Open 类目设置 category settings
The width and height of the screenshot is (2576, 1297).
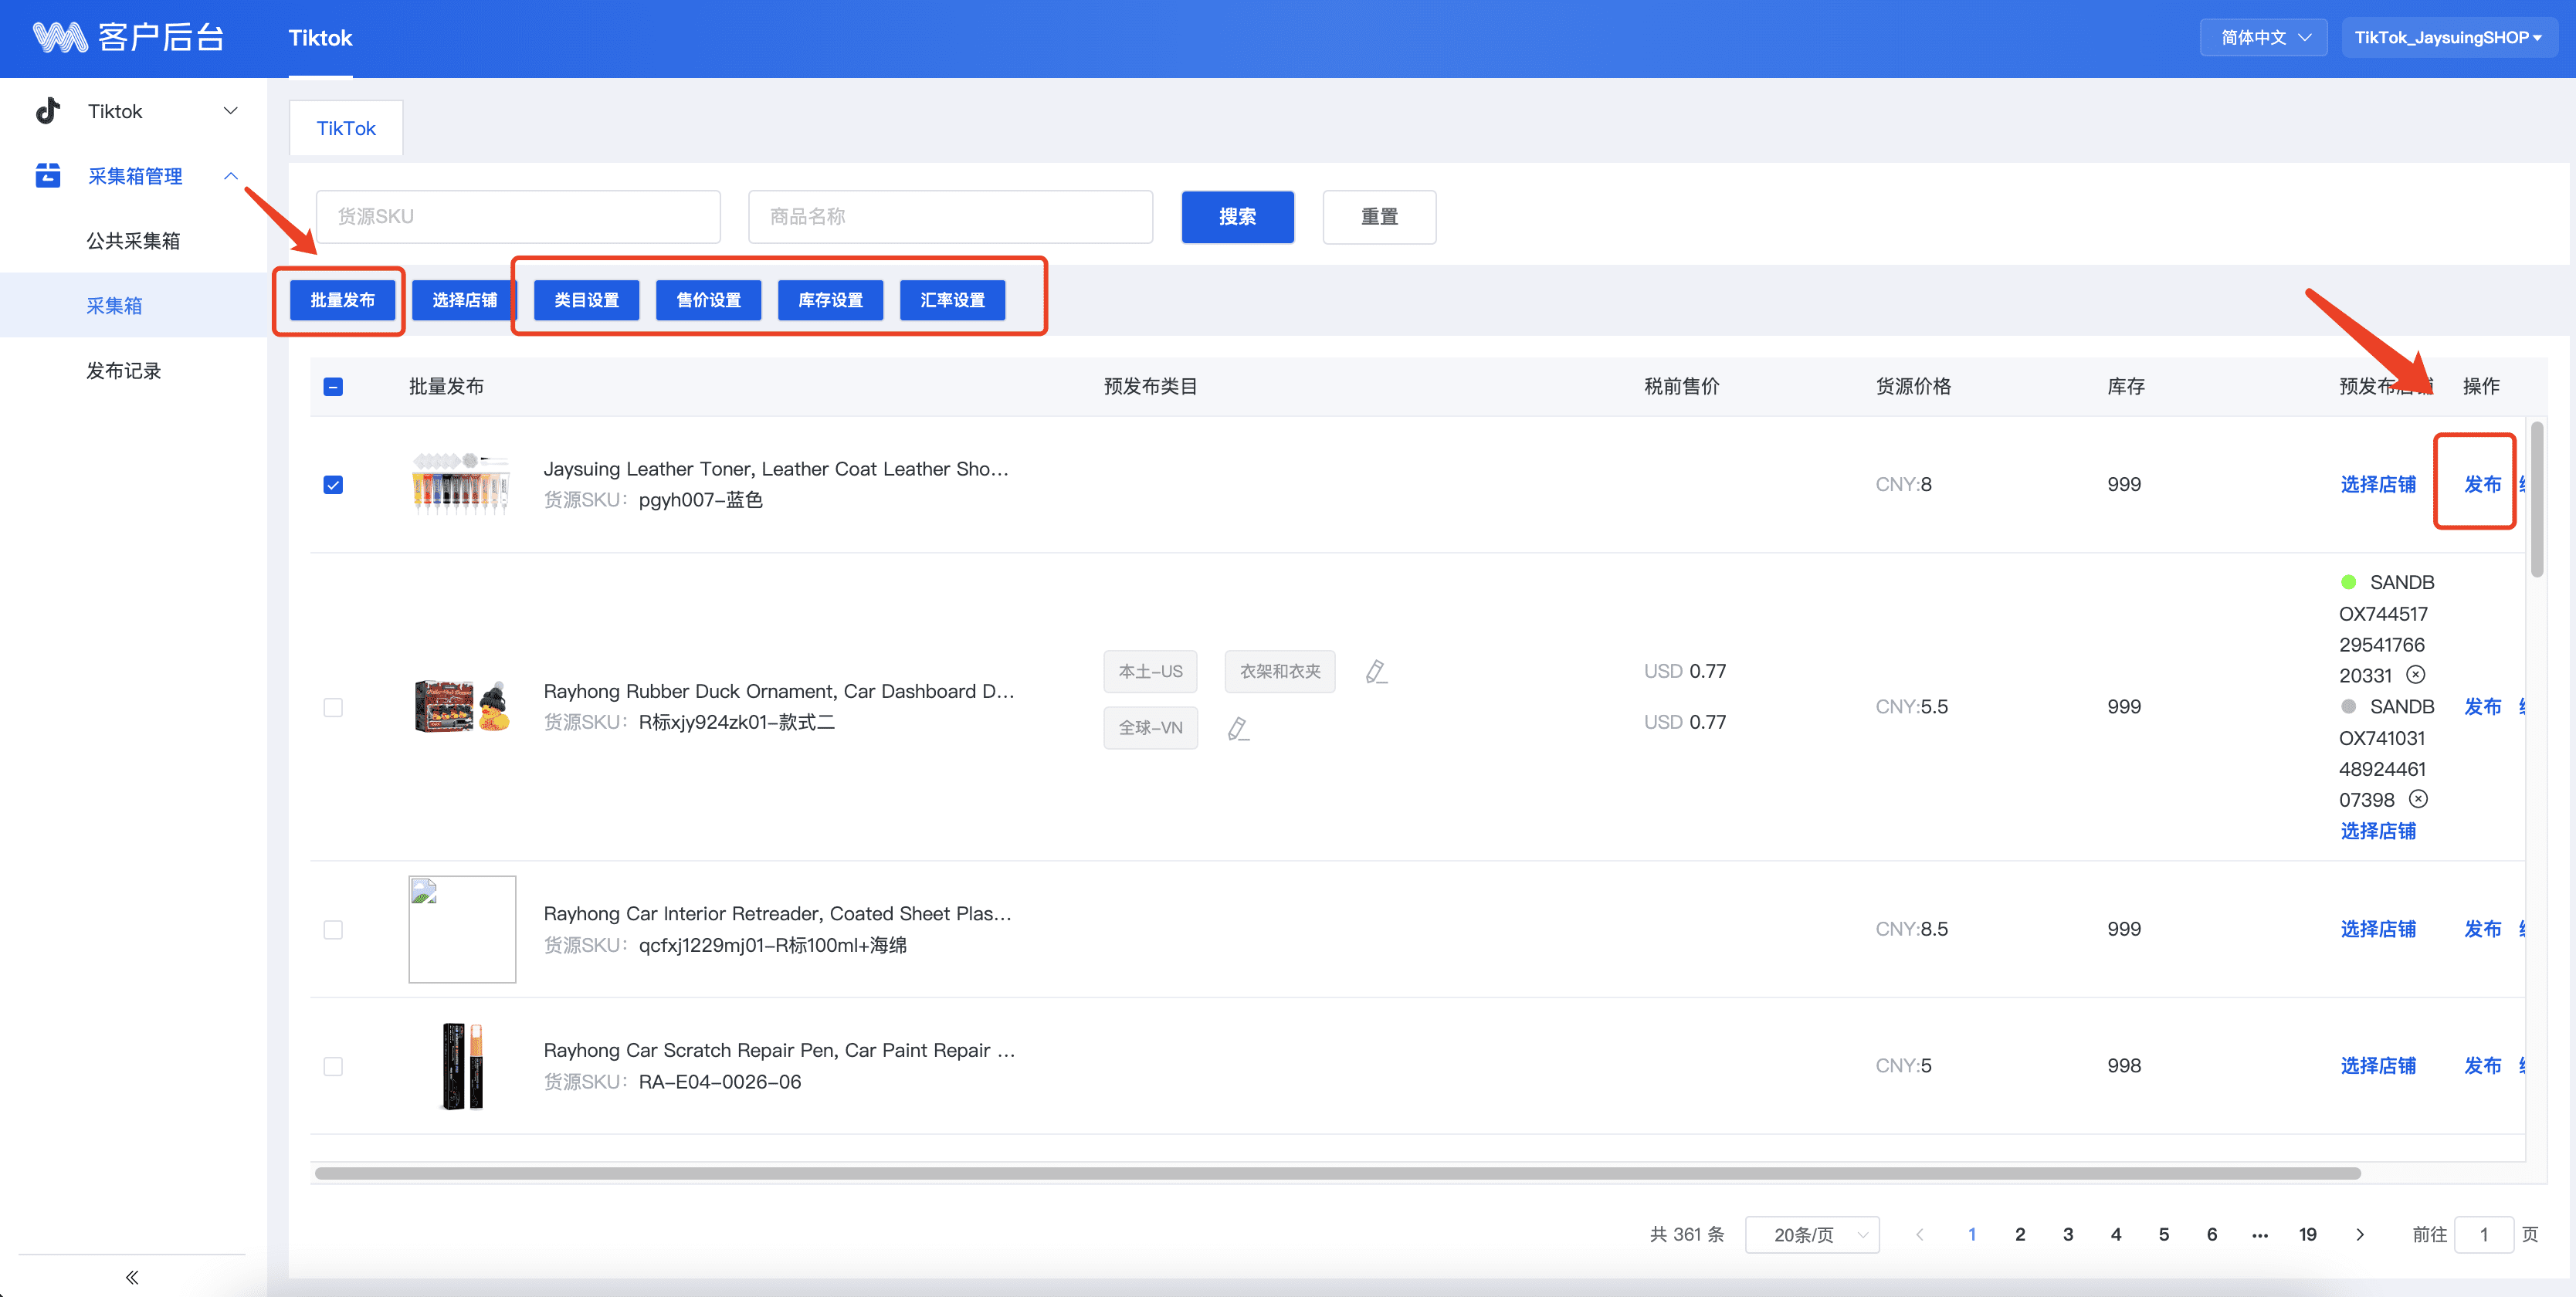(x=586, y=300)
